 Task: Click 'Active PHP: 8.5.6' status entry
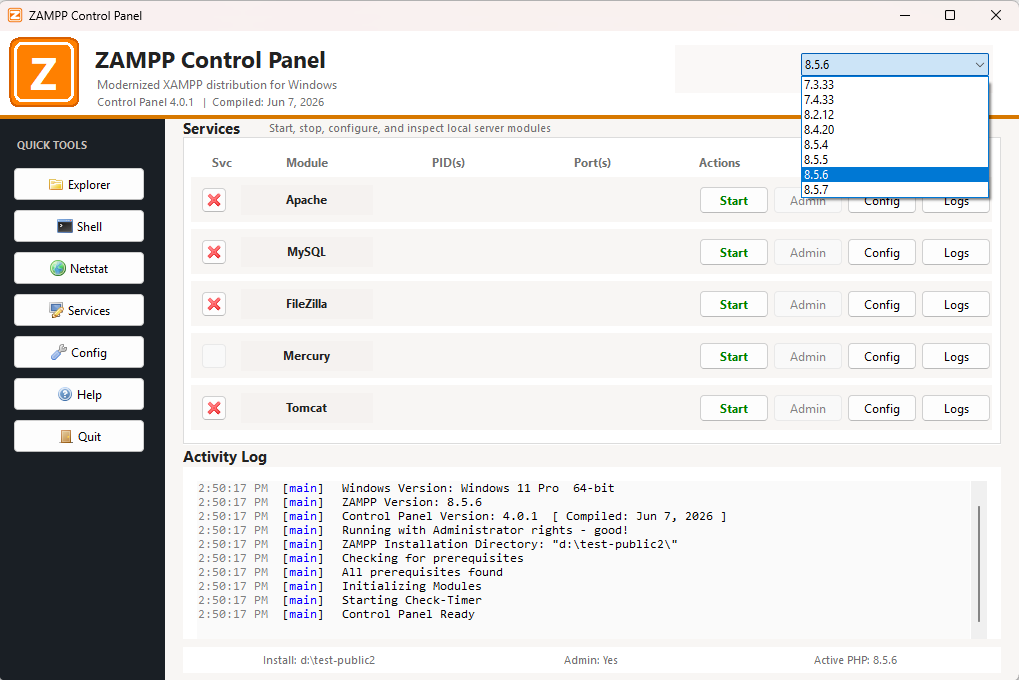coord(855,660)
